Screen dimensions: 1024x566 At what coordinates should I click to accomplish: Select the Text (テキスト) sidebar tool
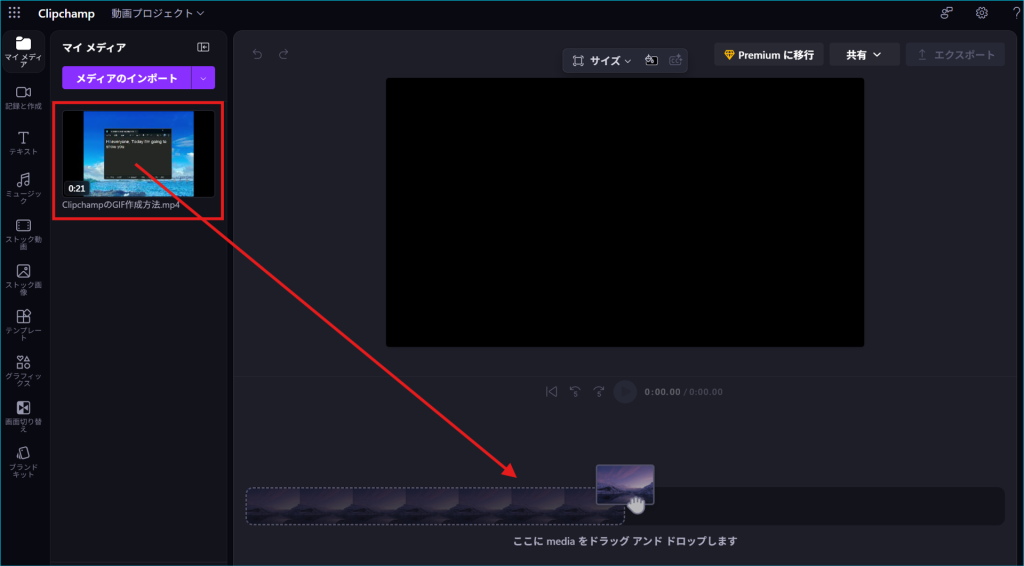pos(23,142)
